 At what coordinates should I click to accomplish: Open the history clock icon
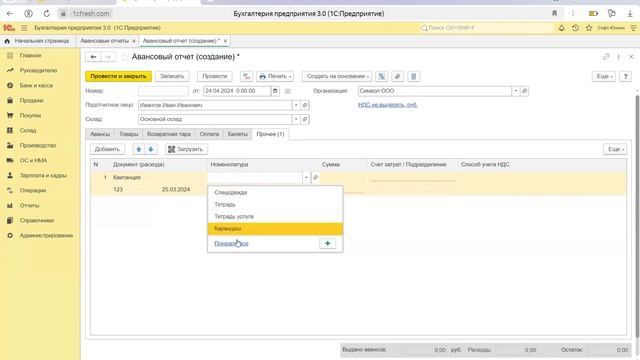[x=575, y=28]
